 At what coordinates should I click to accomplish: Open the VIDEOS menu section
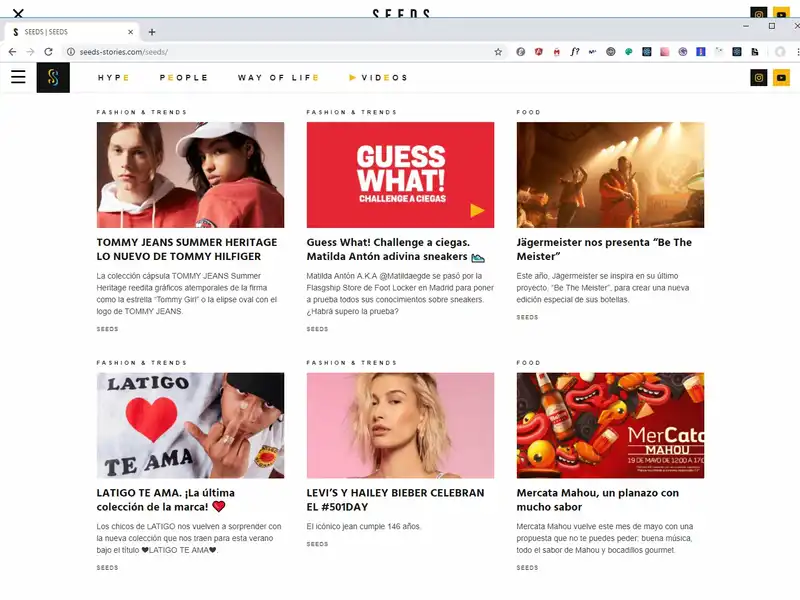tap(378, 78)
